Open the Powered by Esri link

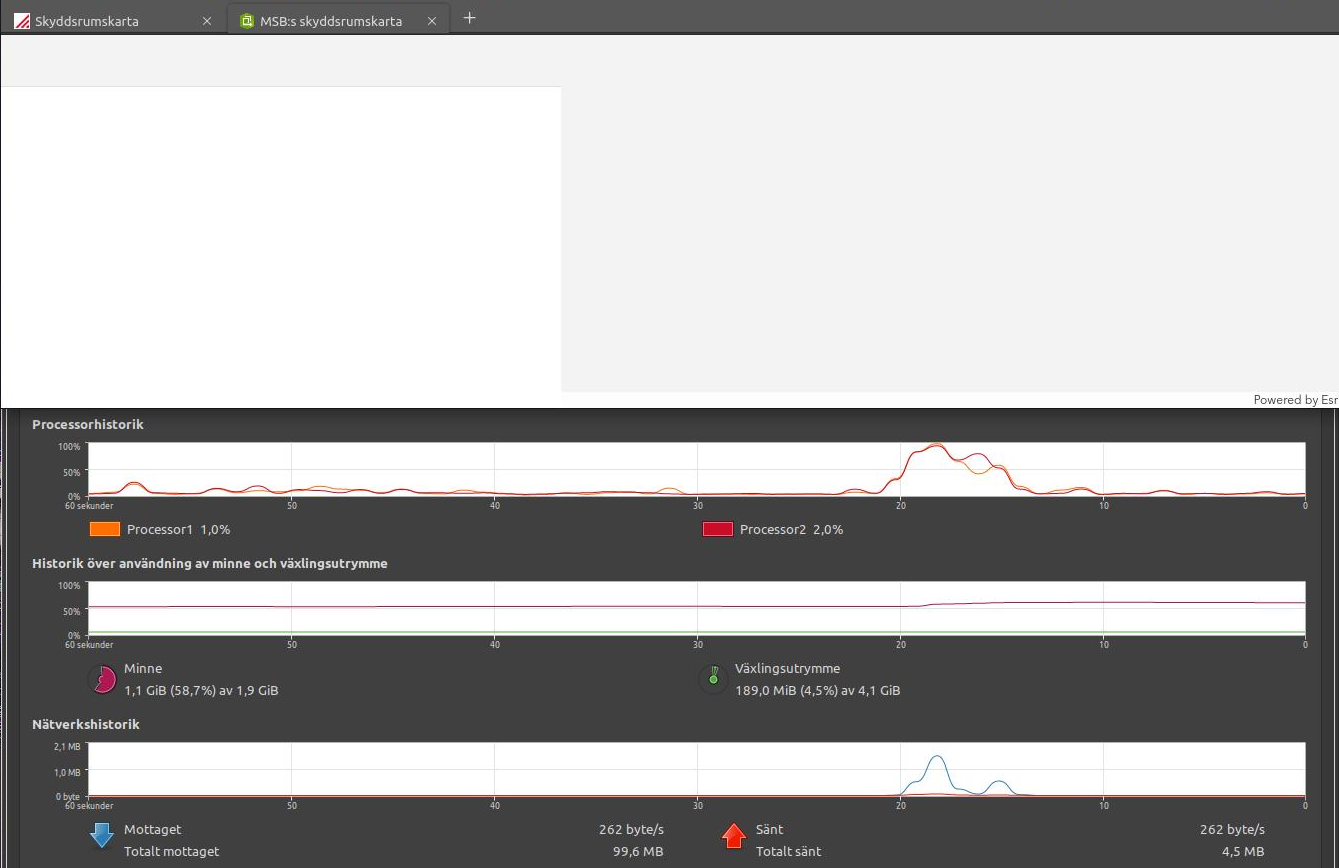[1295, 400]
